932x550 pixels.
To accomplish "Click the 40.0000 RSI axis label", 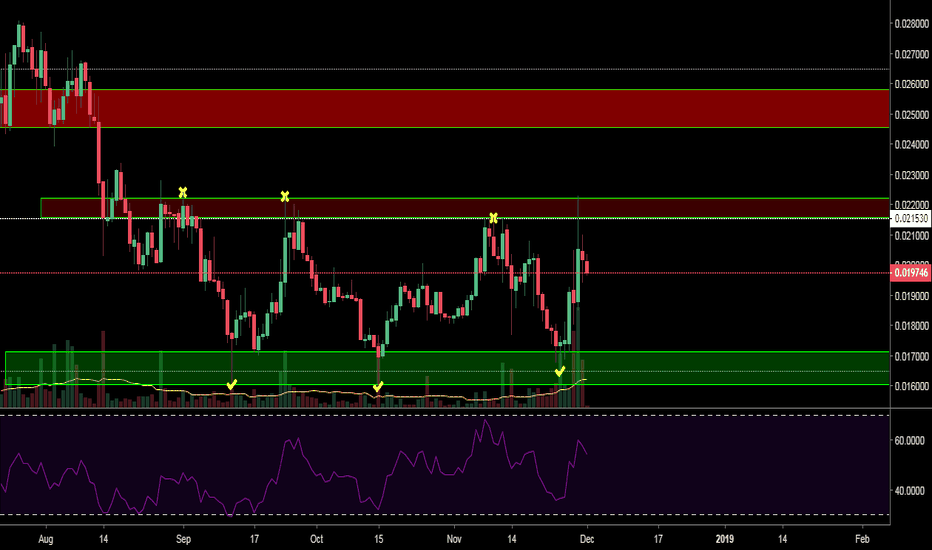I will point(909,491).
